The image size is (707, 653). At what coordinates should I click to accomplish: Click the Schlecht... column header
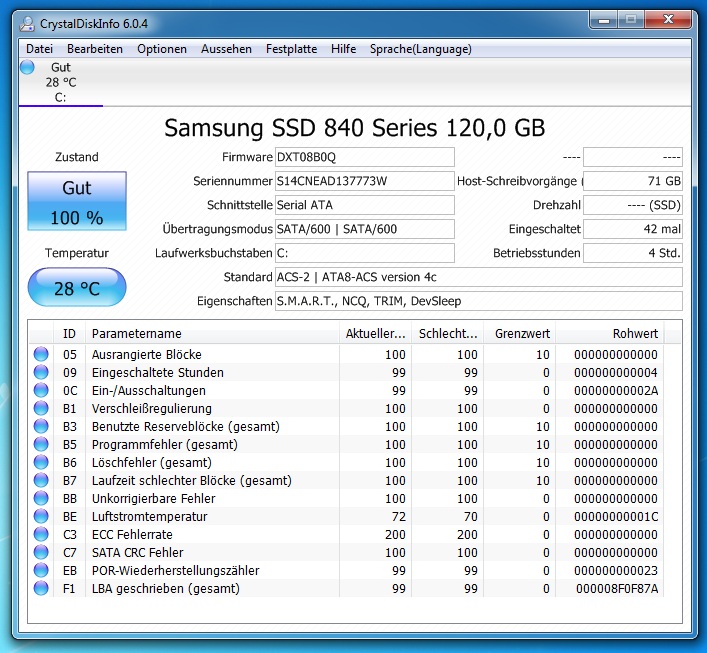point(447,334)
